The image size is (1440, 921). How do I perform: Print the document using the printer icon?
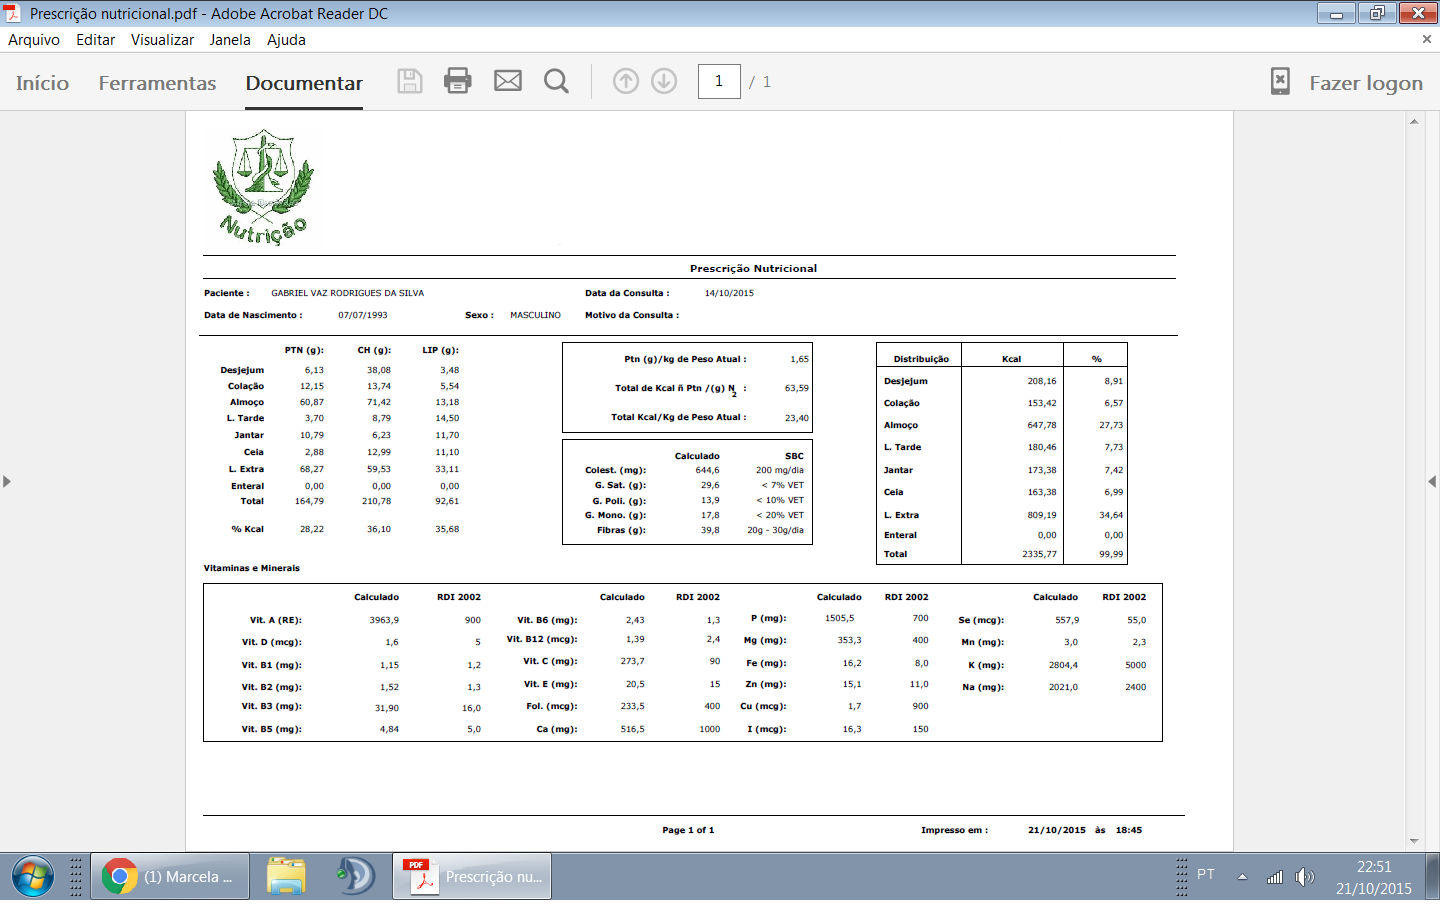(x=458, y=81)
